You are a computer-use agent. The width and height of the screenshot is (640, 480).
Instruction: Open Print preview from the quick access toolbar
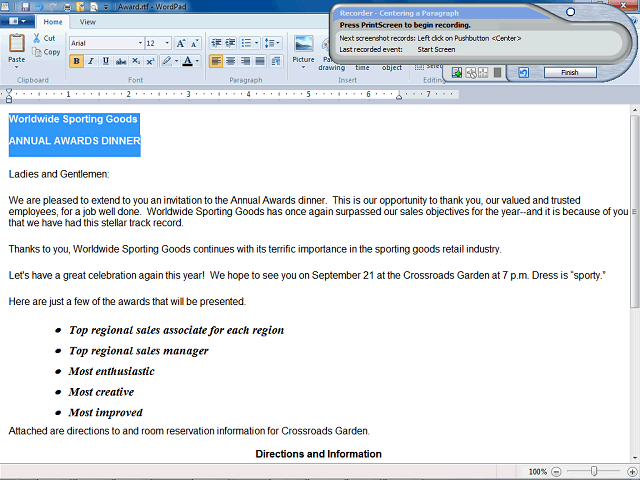(94, 7)
